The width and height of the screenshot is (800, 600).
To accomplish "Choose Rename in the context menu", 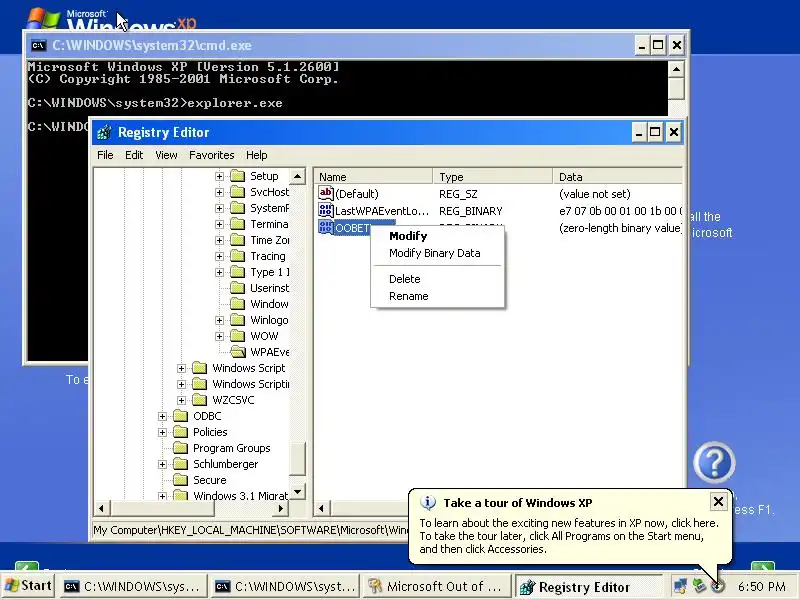I will coord(408,296).
